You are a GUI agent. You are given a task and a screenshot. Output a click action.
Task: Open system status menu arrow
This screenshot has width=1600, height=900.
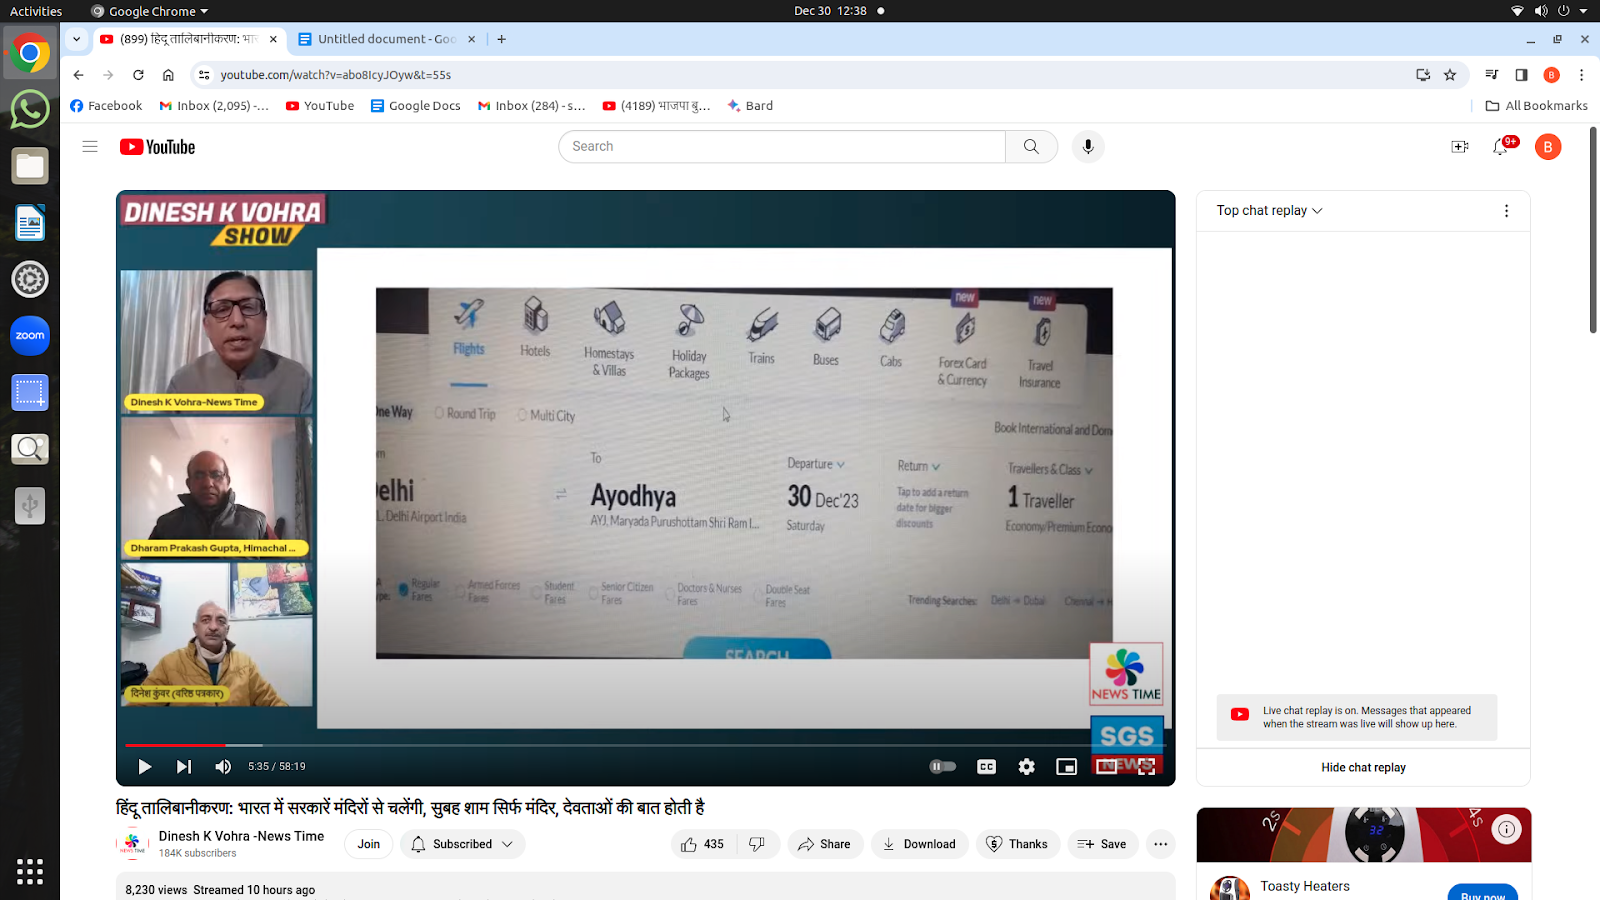pyautogui.click(x=1583, y=11)
